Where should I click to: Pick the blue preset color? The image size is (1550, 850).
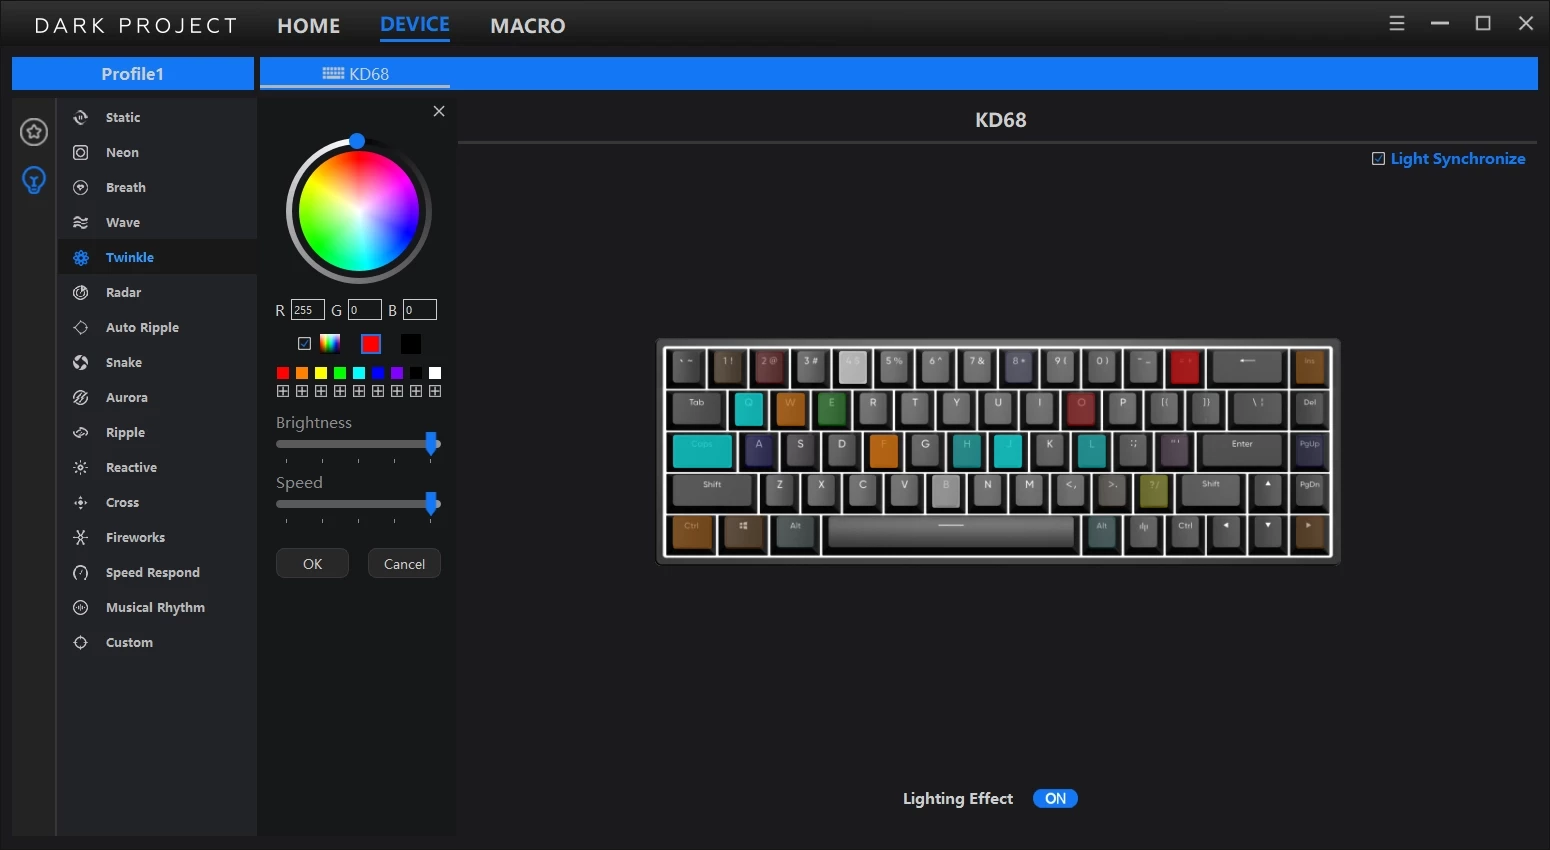(x=378, y=373)
